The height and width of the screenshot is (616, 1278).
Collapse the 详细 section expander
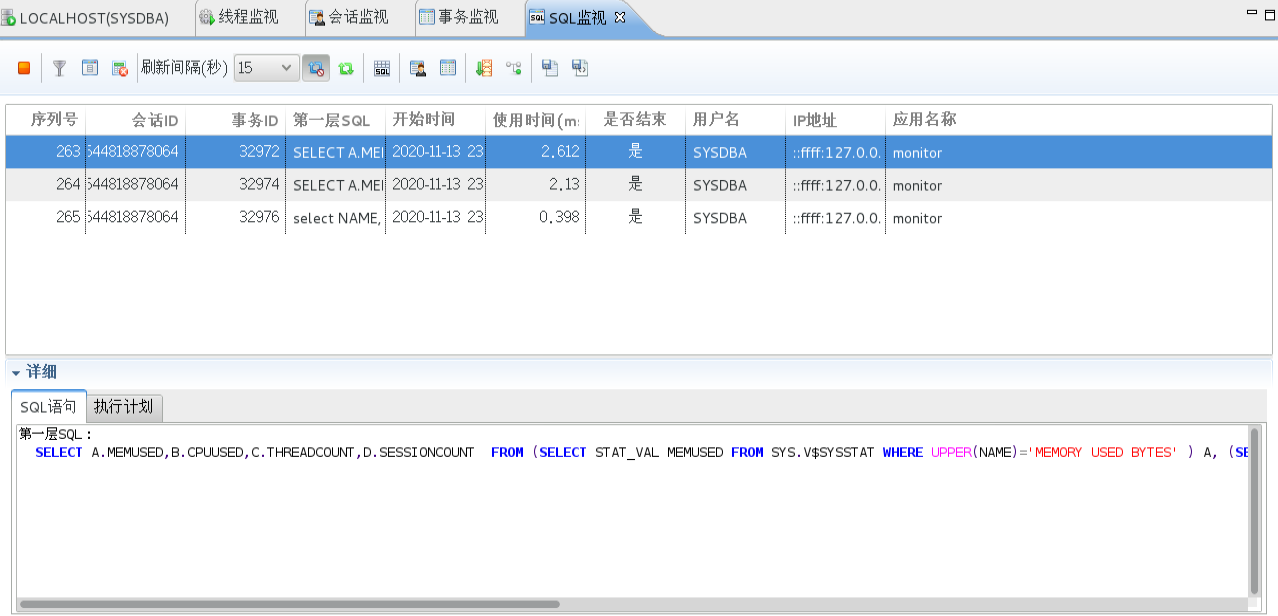click(16, 373)
